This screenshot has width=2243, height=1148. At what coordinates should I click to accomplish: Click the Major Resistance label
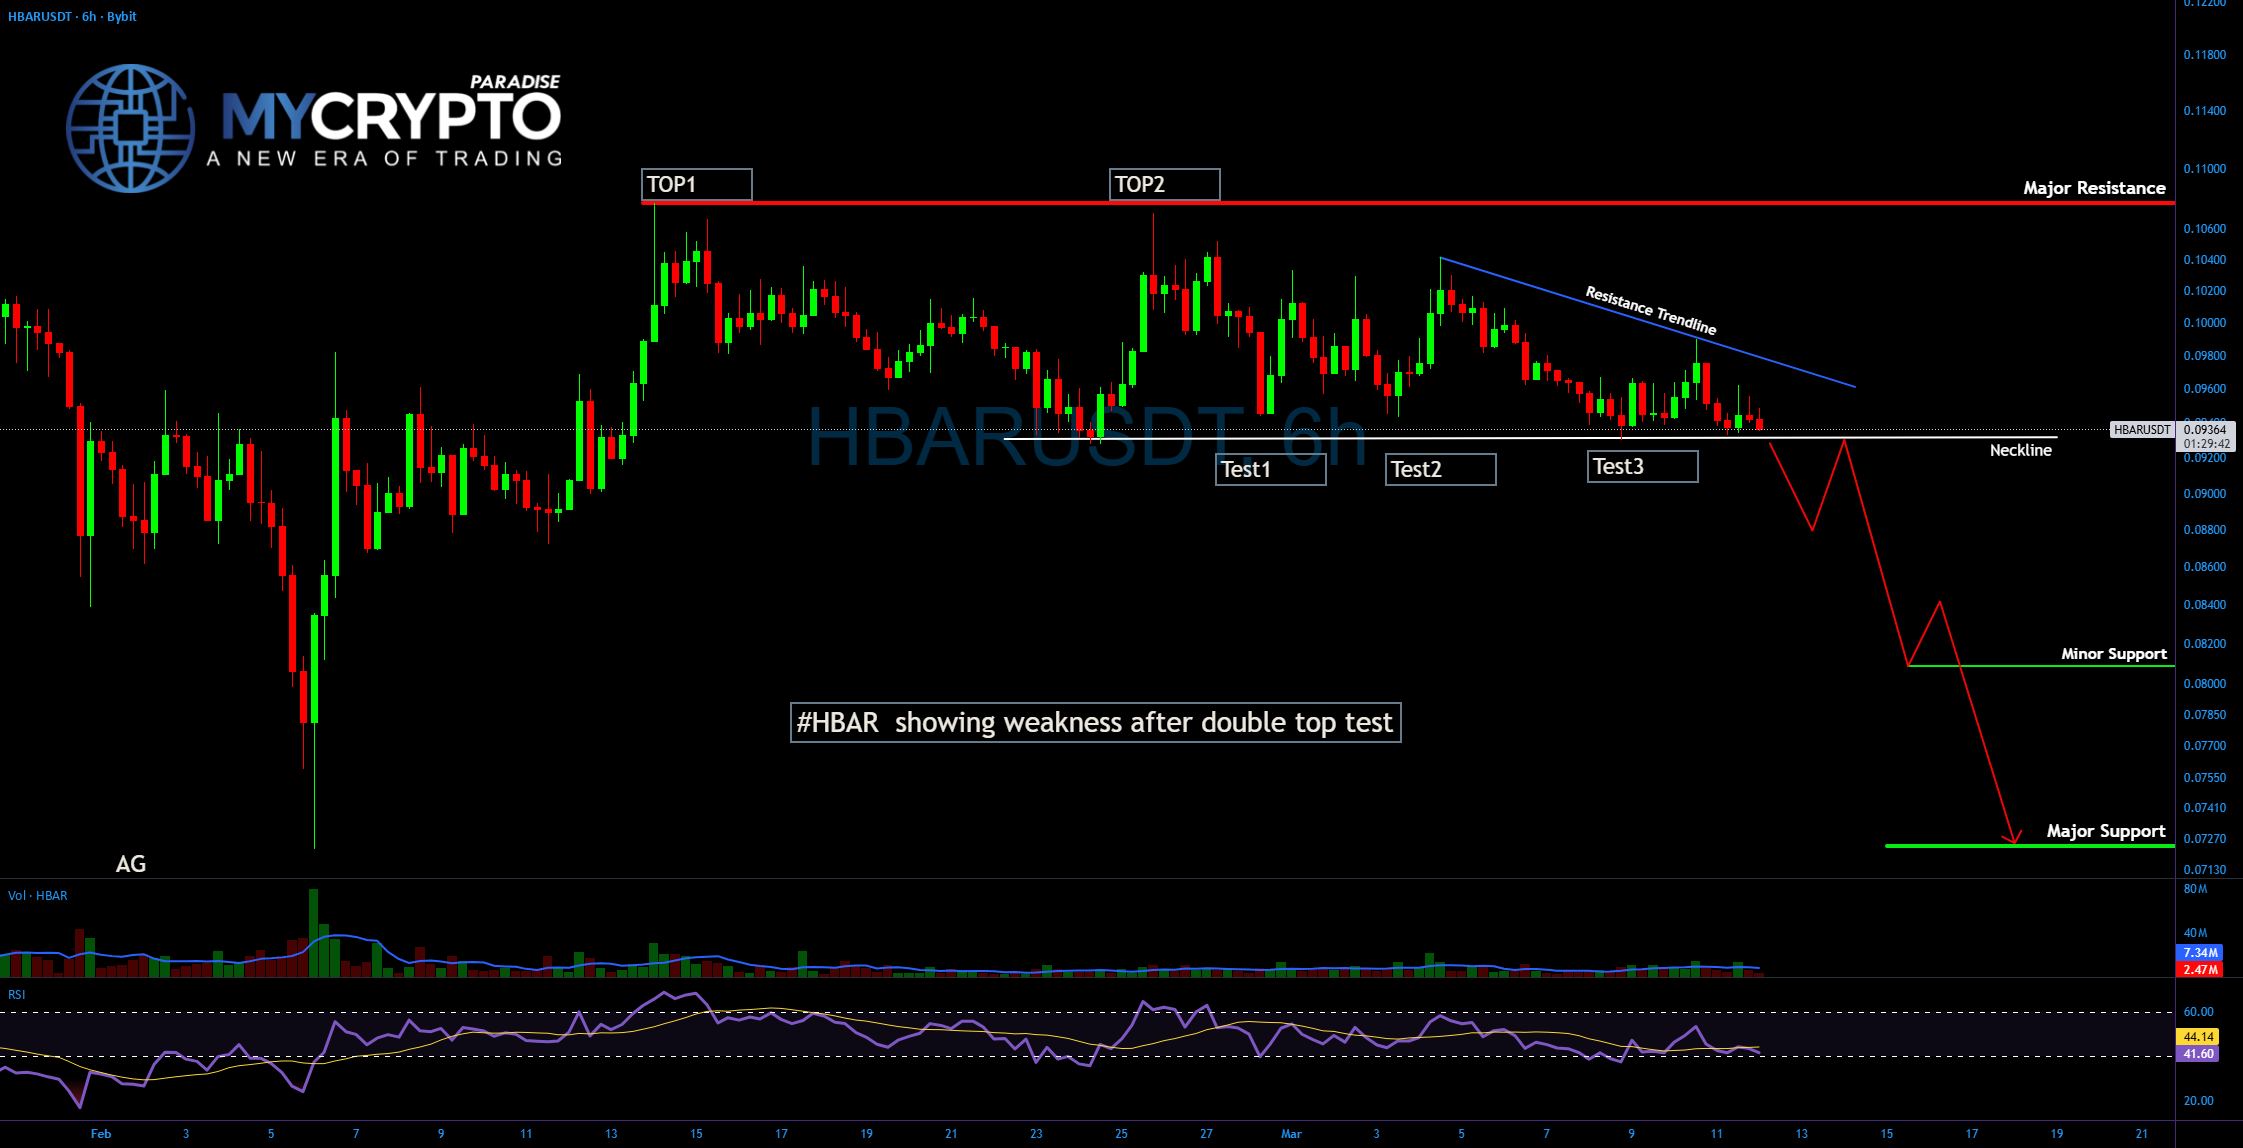click(x=2094, y=188)
